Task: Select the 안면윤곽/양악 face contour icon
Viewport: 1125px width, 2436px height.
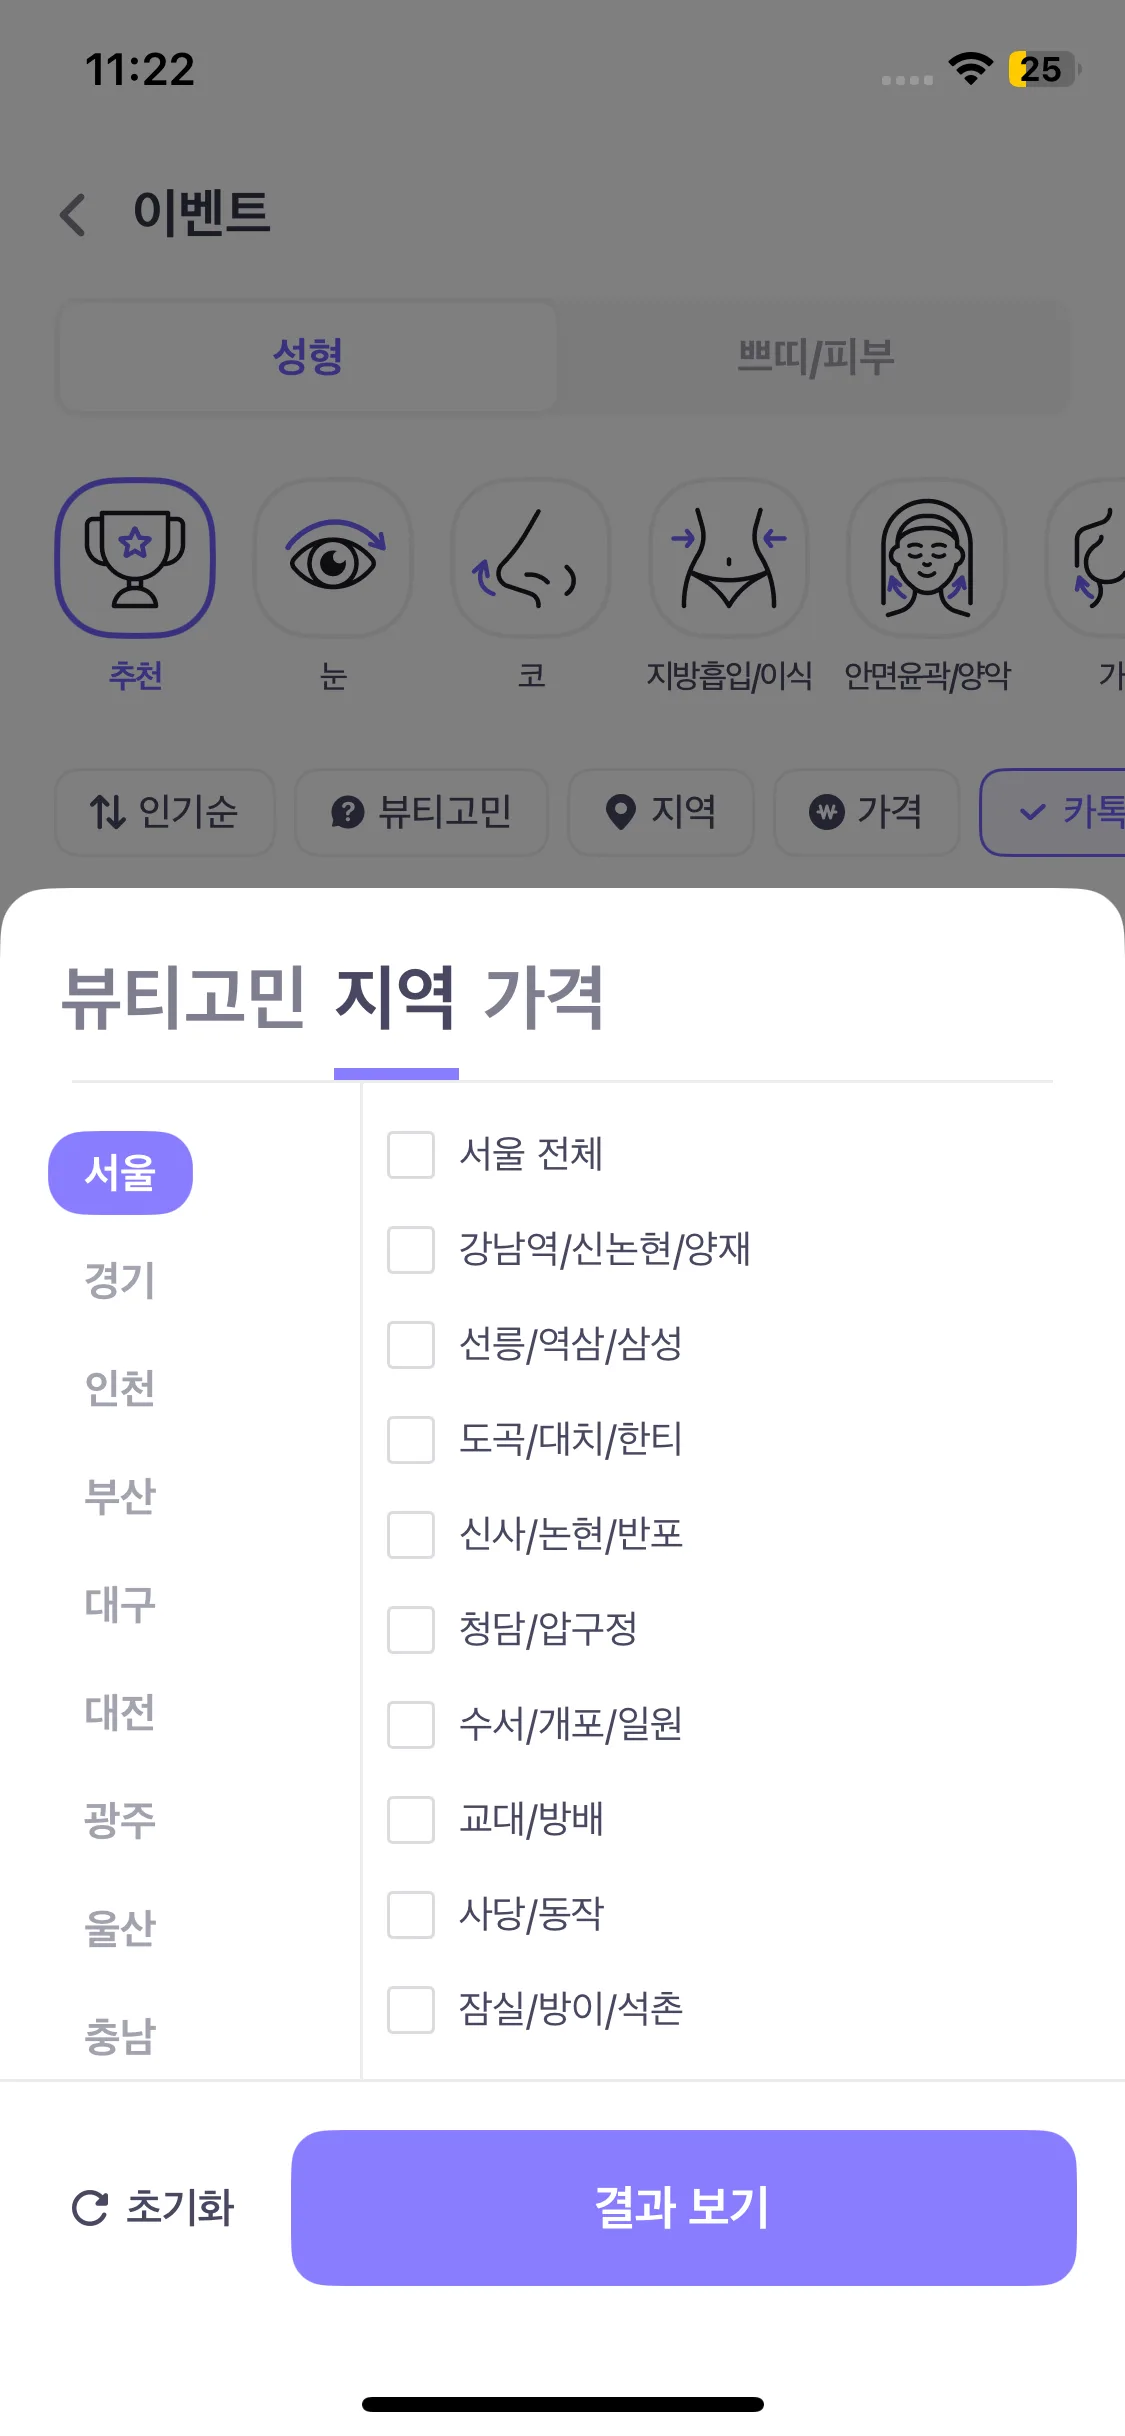Action: click(926, 558)
